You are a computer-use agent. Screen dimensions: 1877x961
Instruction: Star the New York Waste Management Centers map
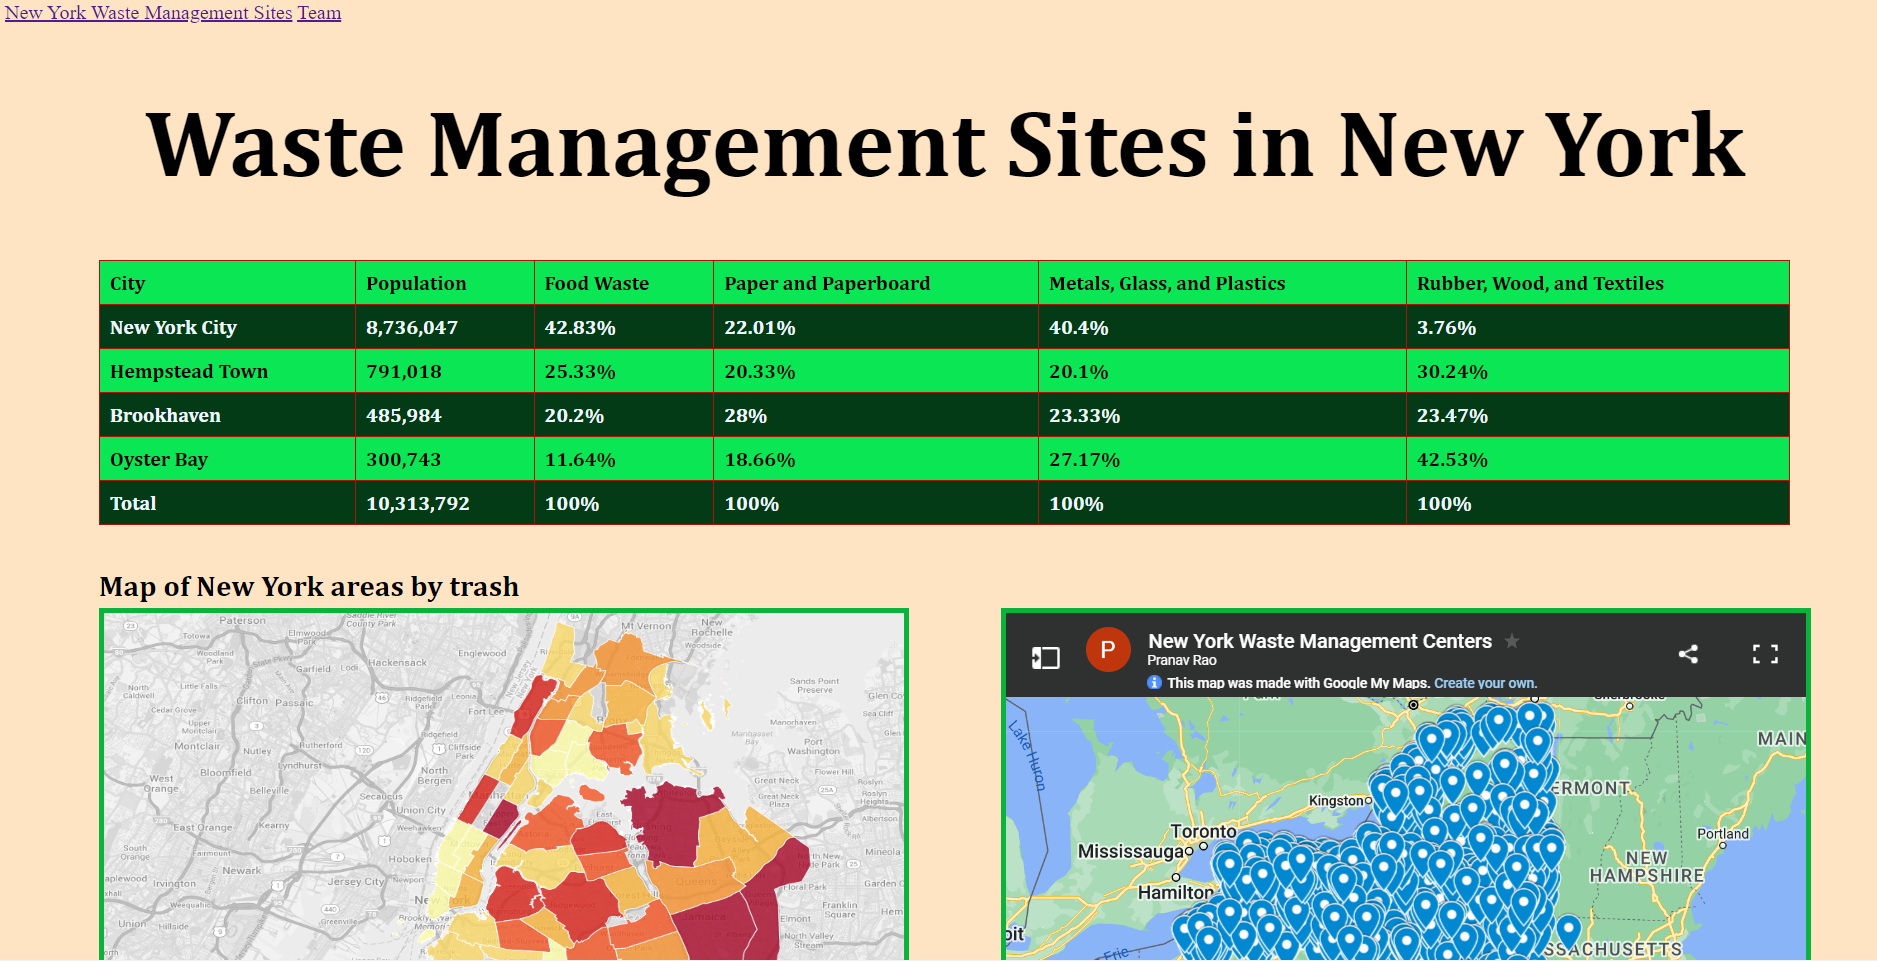[x=1511, y=641]
